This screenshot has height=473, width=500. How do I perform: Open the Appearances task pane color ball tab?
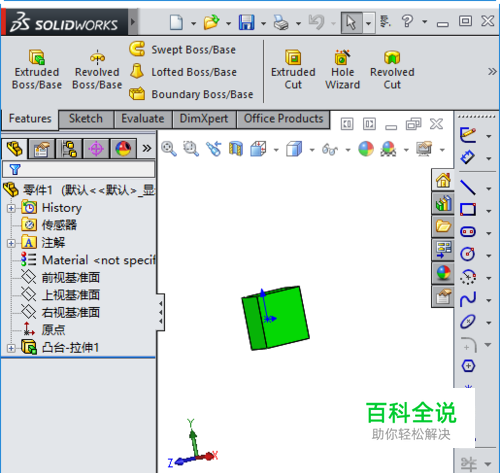click(x=443, y=273)
